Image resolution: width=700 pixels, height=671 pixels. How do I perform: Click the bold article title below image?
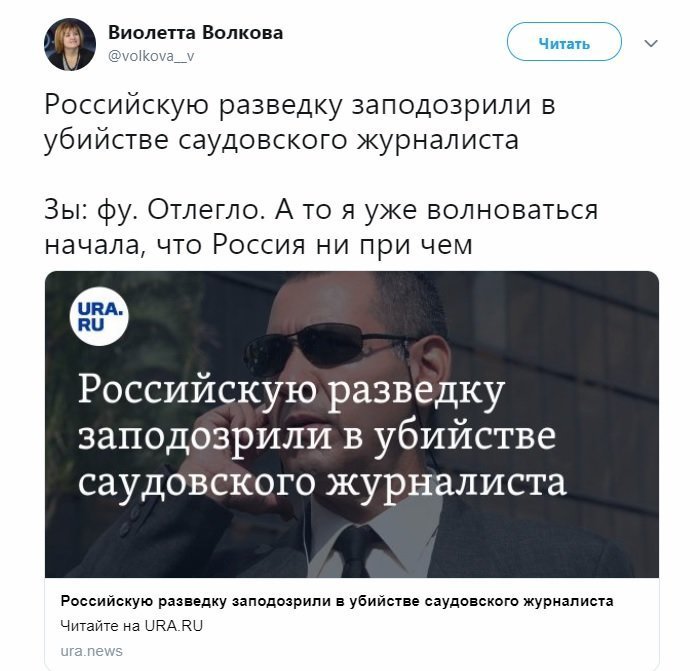(x=337, y=601)
